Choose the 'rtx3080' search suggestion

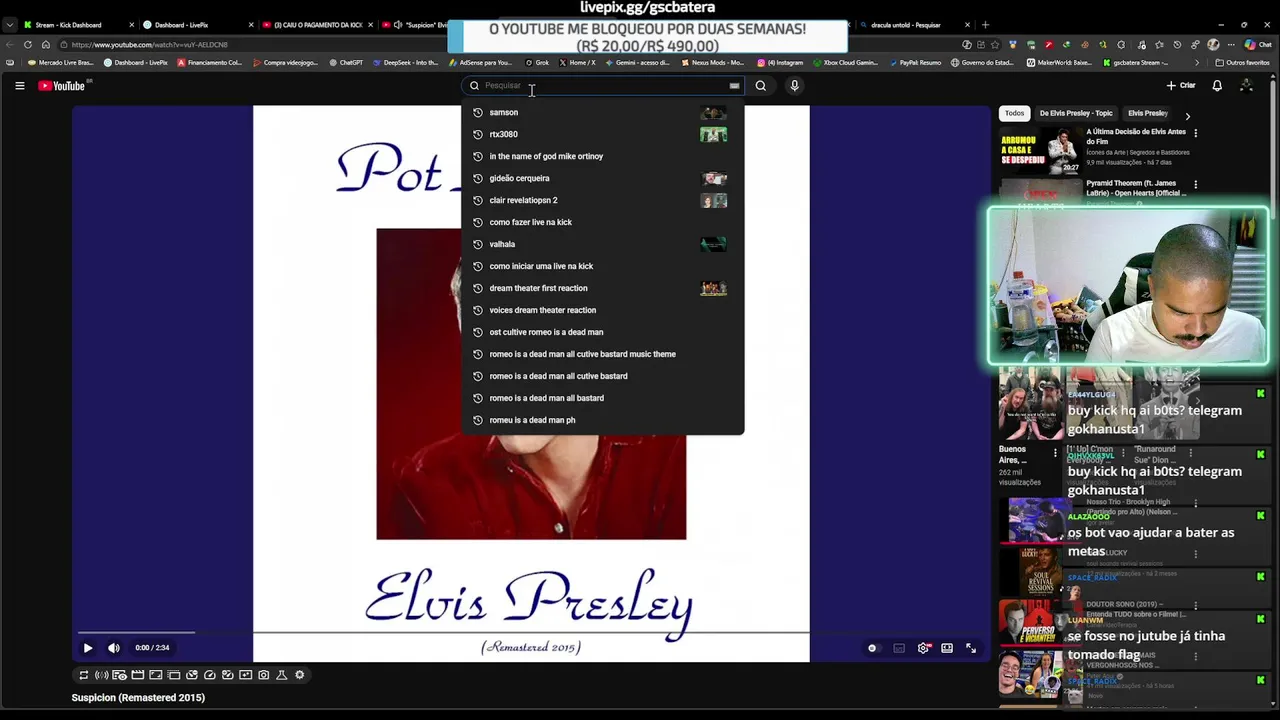pyautogui.click(x=602, y=134)
